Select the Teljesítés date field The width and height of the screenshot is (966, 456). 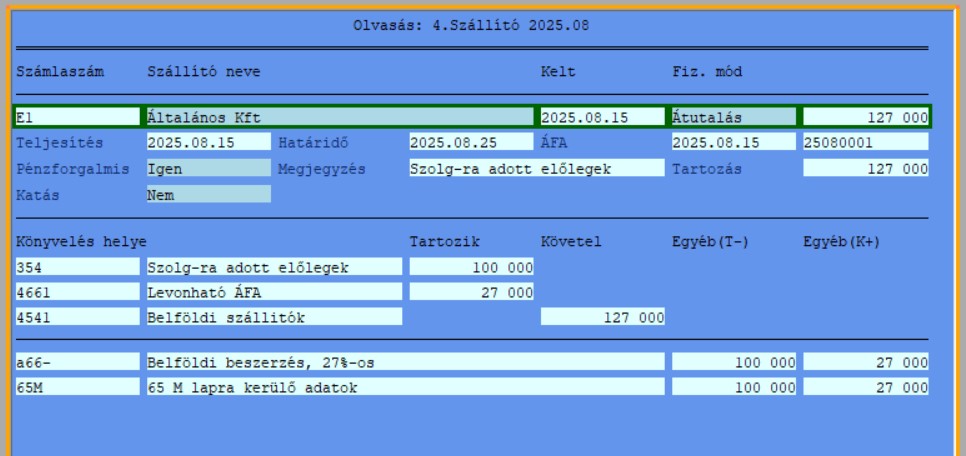pyautogui.click(x=208, y=143)
